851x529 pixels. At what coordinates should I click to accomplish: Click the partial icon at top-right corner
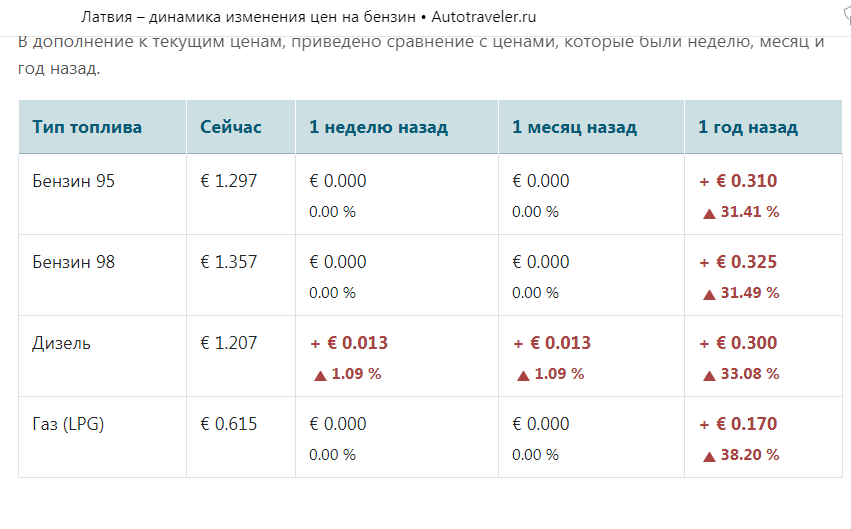(847, 16)
